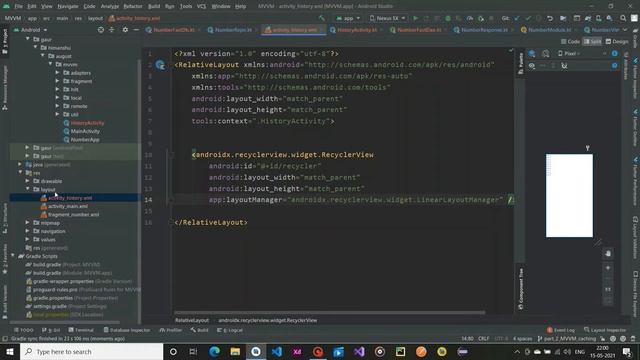The image size is (640, 360).
Task: Click the pan hand icon in preview
Action: click(608, 253)
